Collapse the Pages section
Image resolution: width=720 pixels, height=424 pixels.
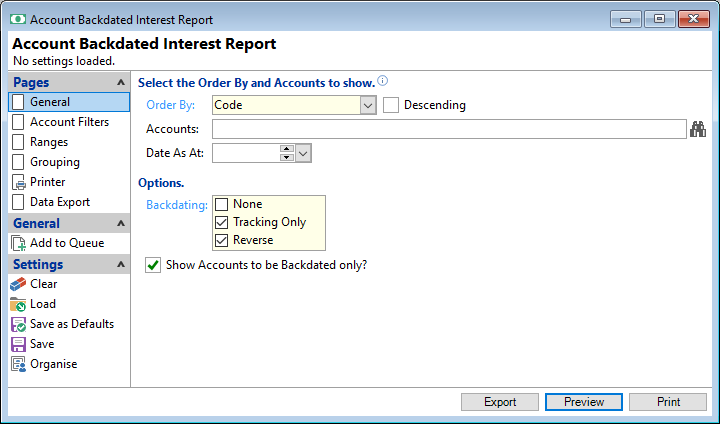point(121,83)
